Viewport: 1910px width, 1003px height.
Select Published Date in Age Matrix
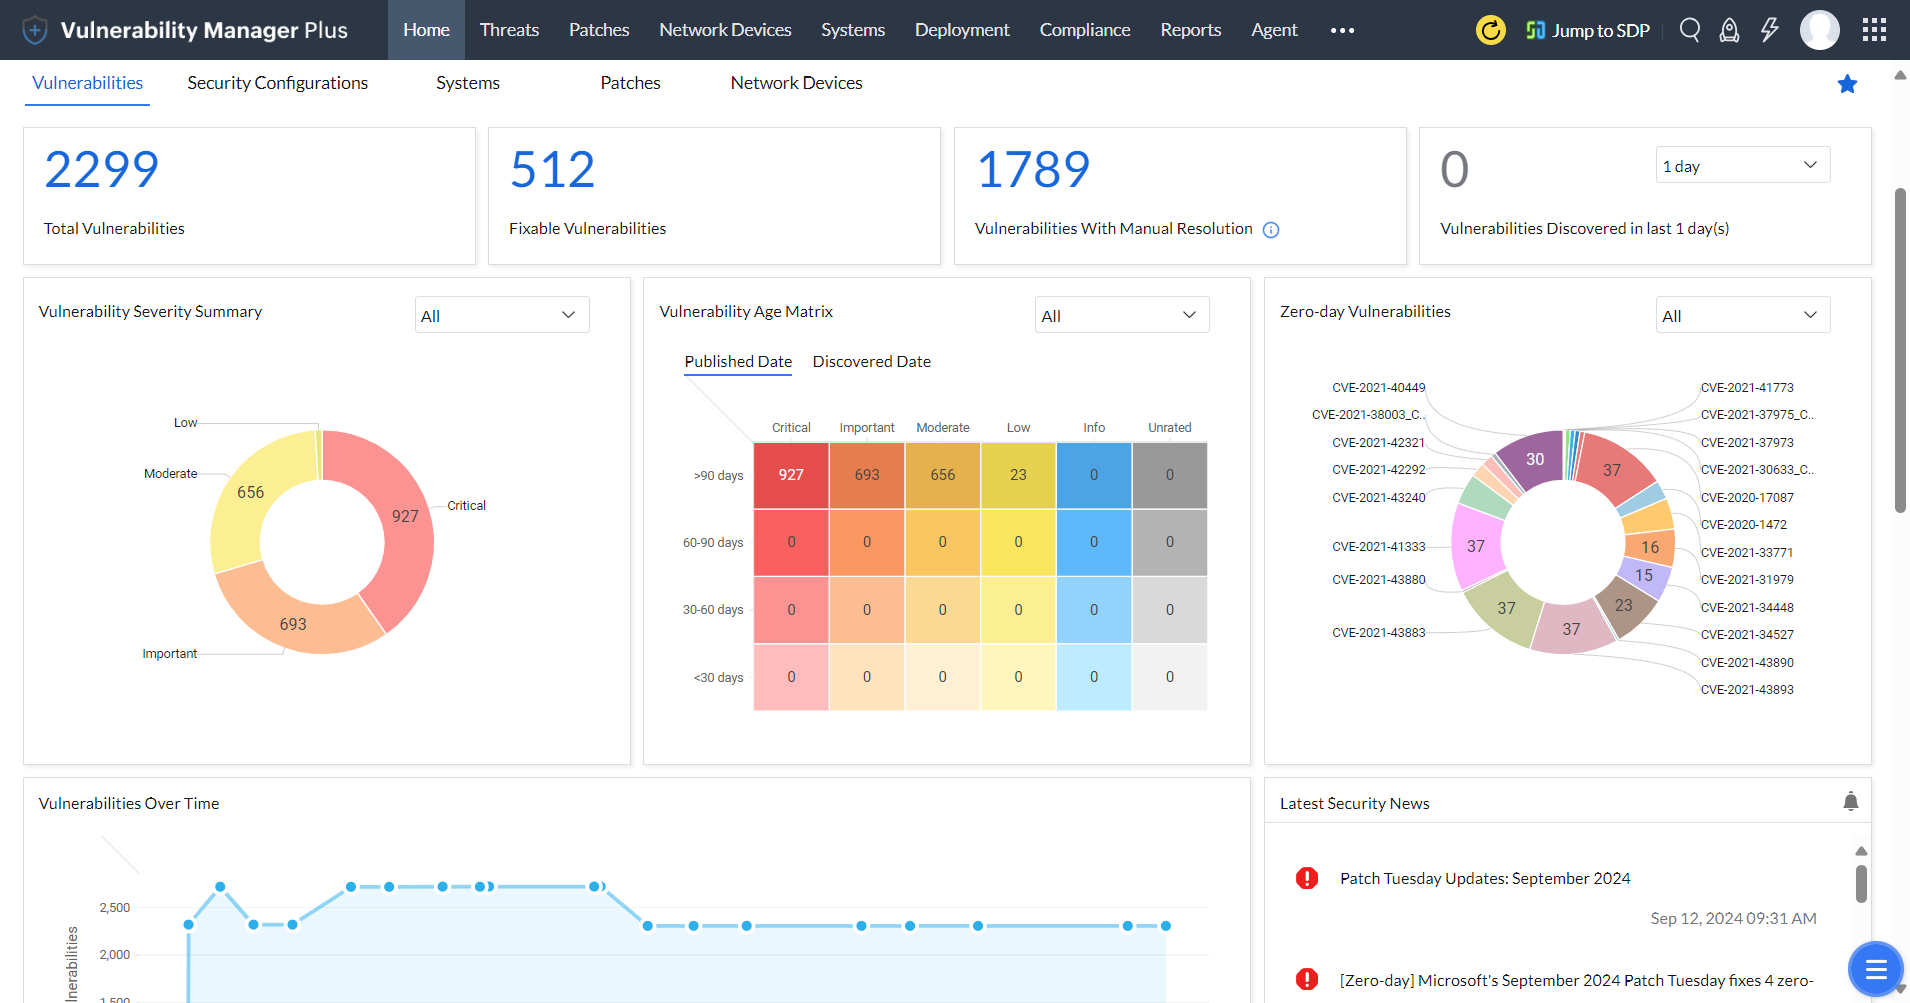[738, 362]
